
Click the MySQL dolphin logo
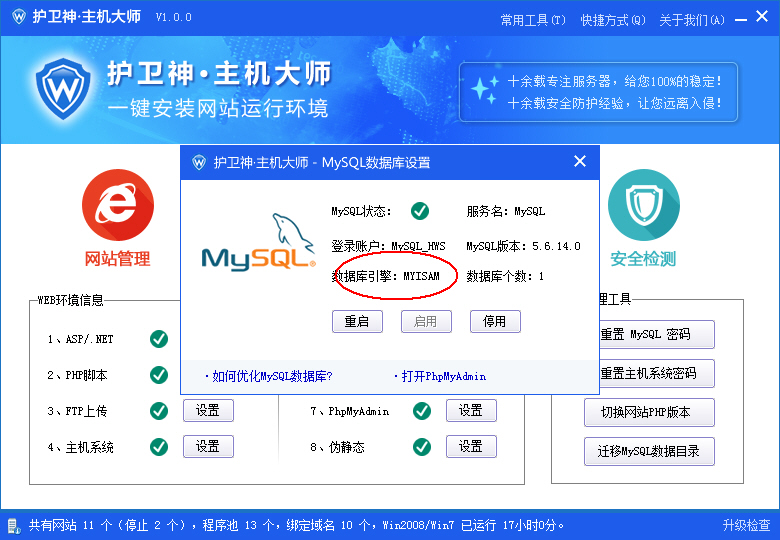pyautogui.click(x=258, y=244)
